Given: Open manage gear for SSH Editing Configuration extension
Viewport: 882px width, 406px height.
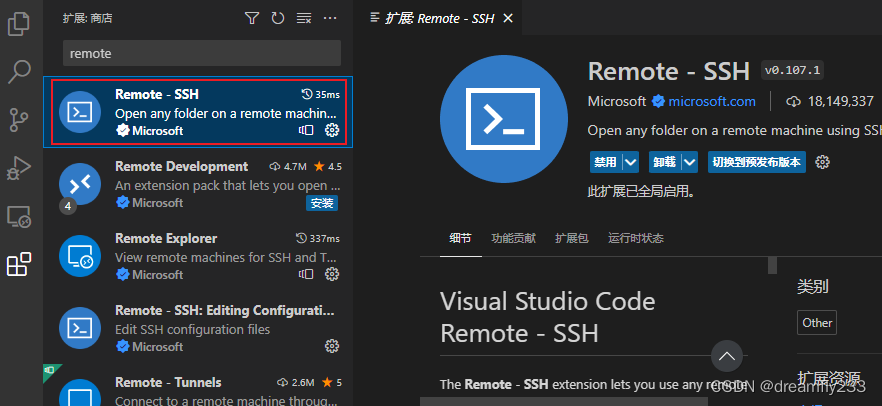Looking at the screenshot, I should pyautogui.click(x=332, y=346).
